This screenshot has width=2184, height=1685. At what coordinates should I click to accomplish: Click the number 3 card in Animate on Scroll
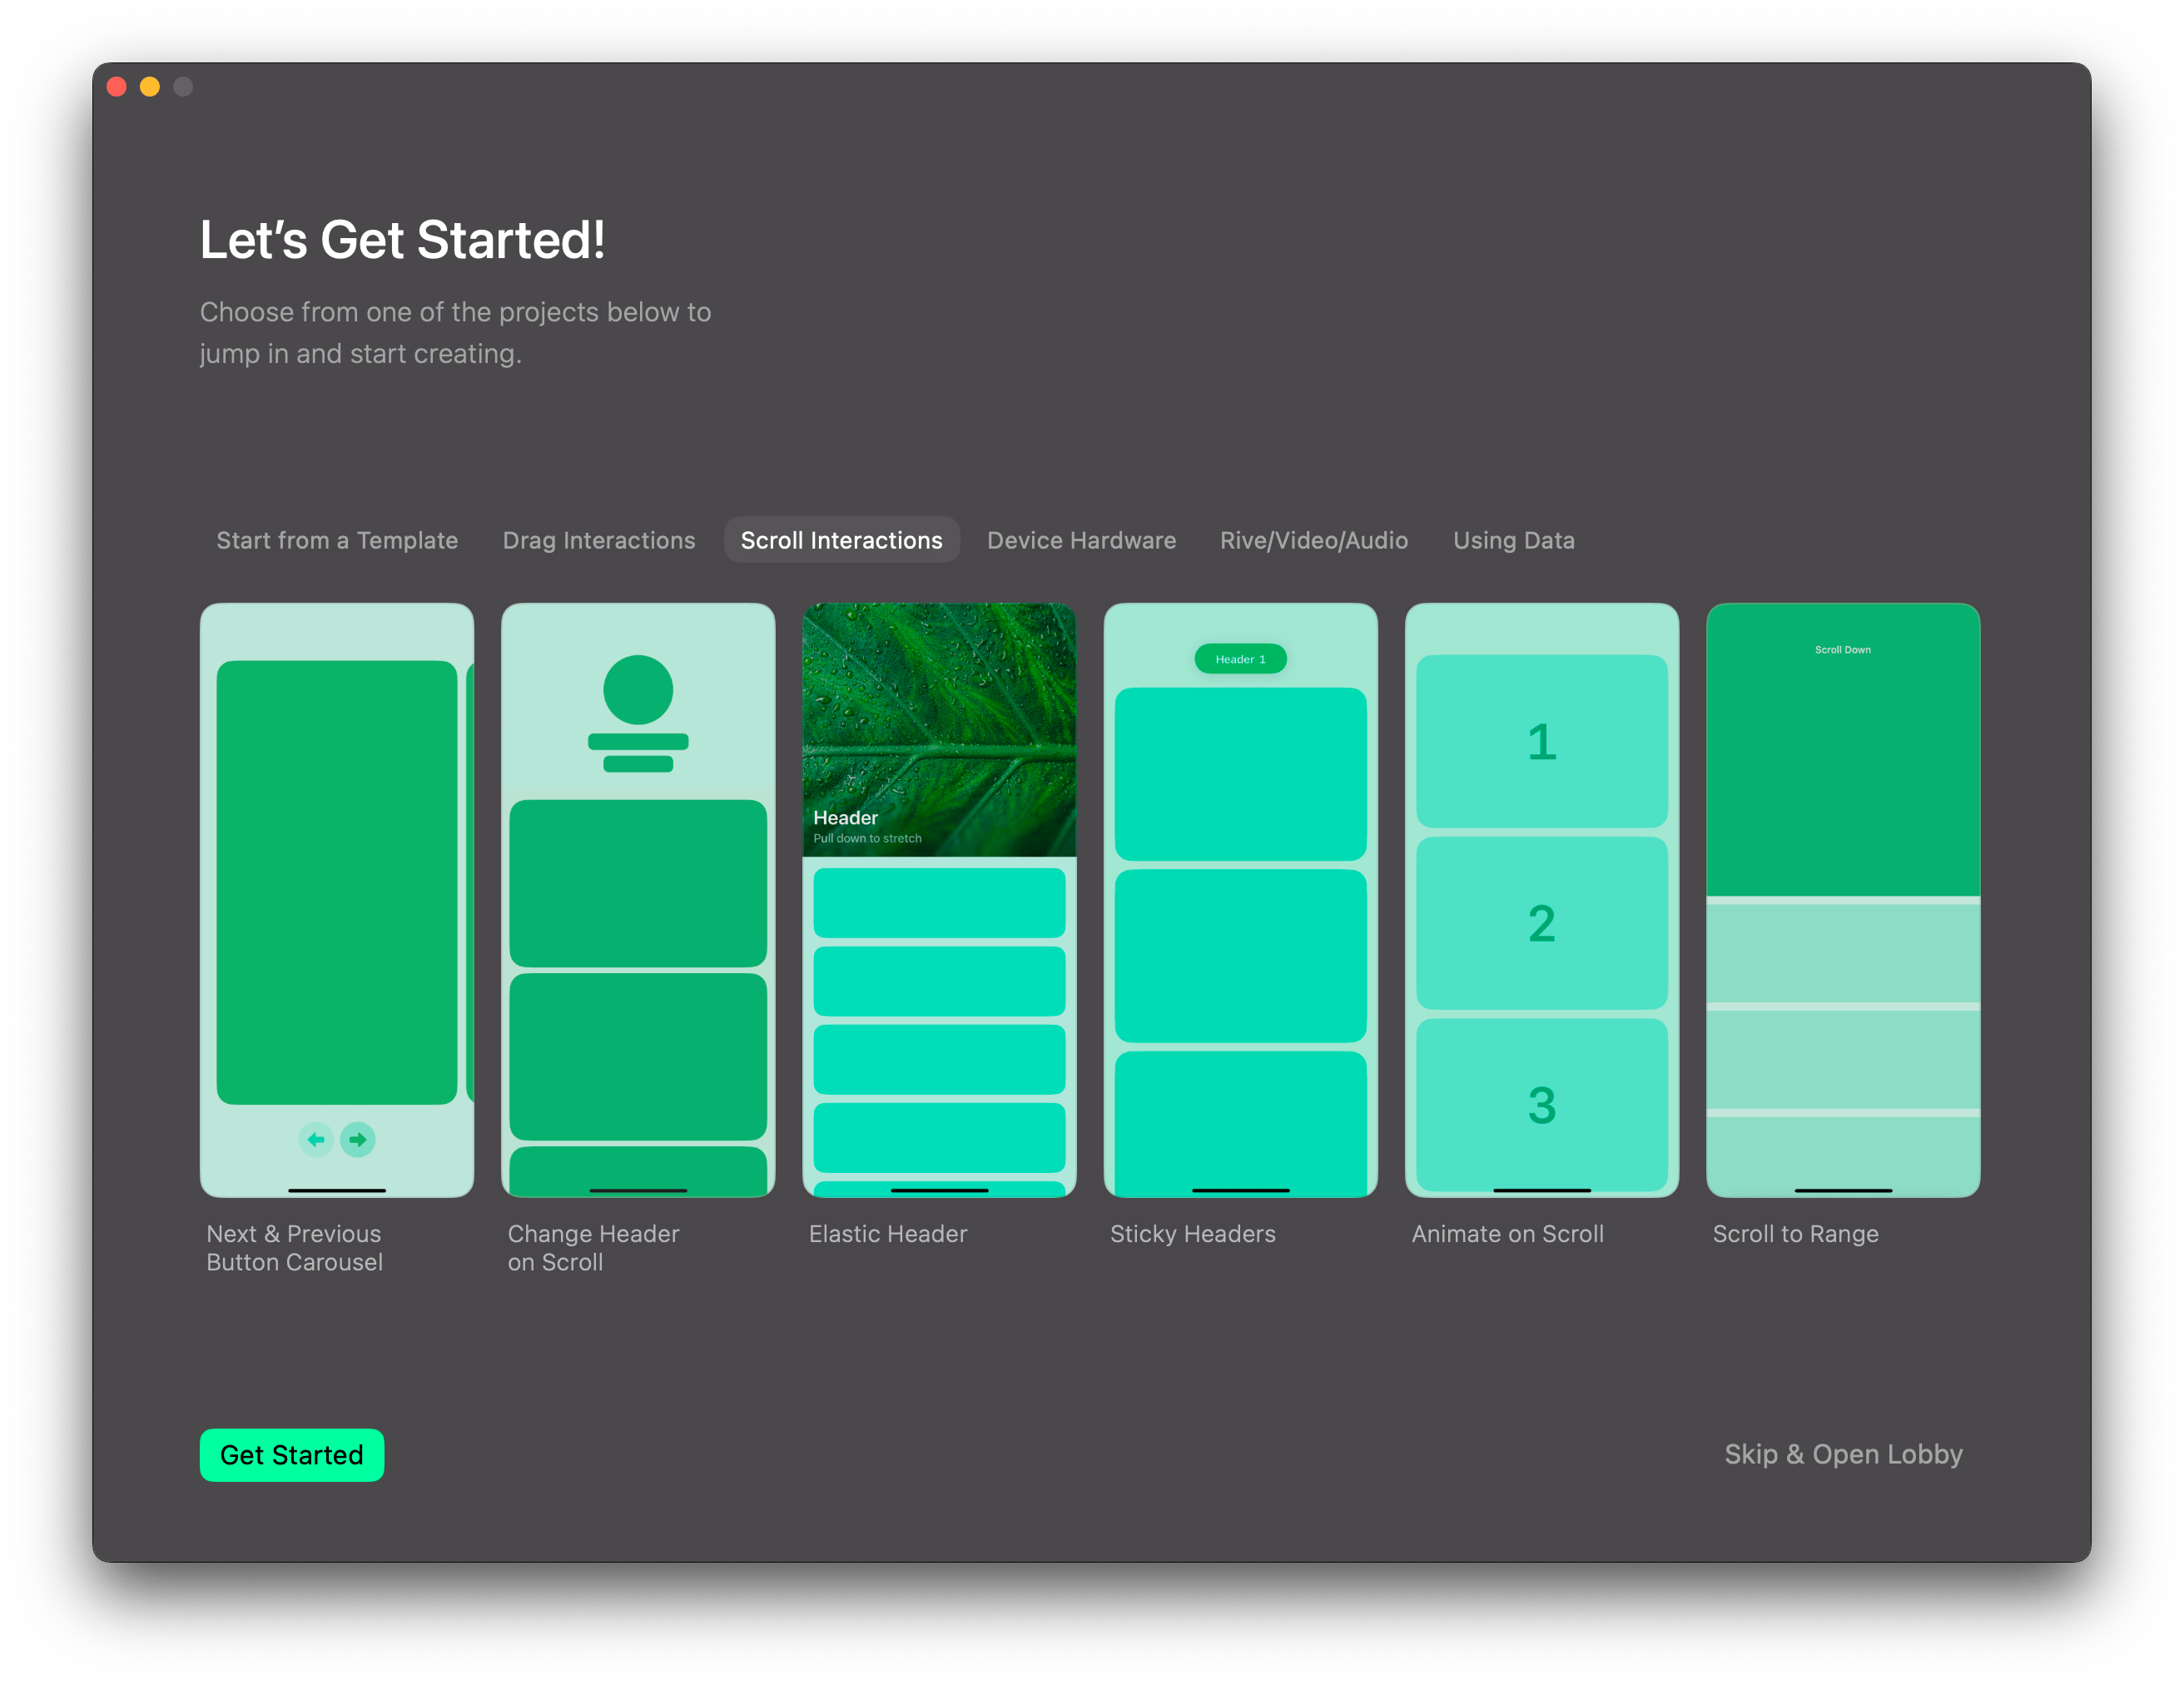click(x=1541, y=1103)
